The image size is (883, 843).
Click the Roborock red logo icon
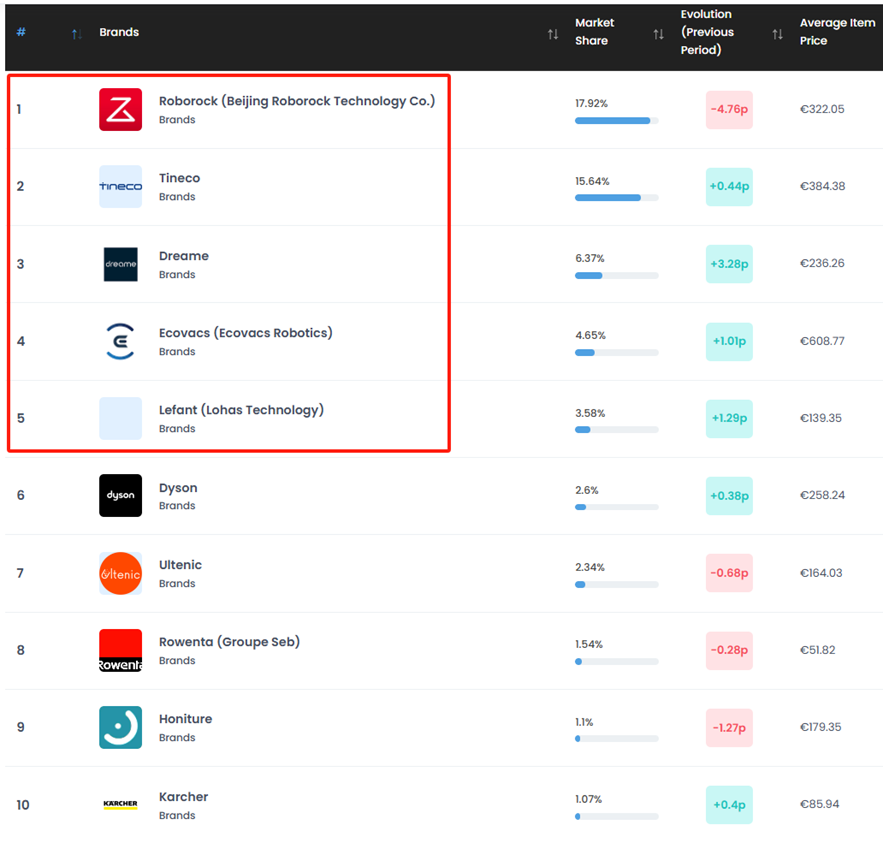(x=120, y=109)
